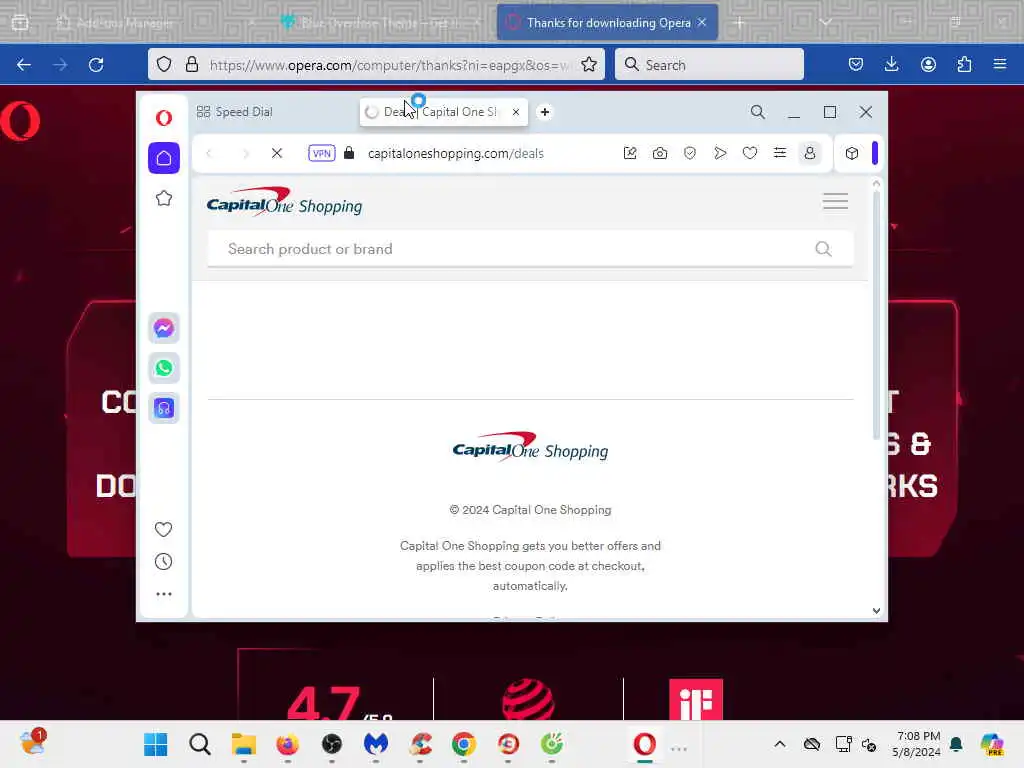Open Firefox Extensions puzzle icon
The image size is (1024, 768).
(x=964, y=65)
